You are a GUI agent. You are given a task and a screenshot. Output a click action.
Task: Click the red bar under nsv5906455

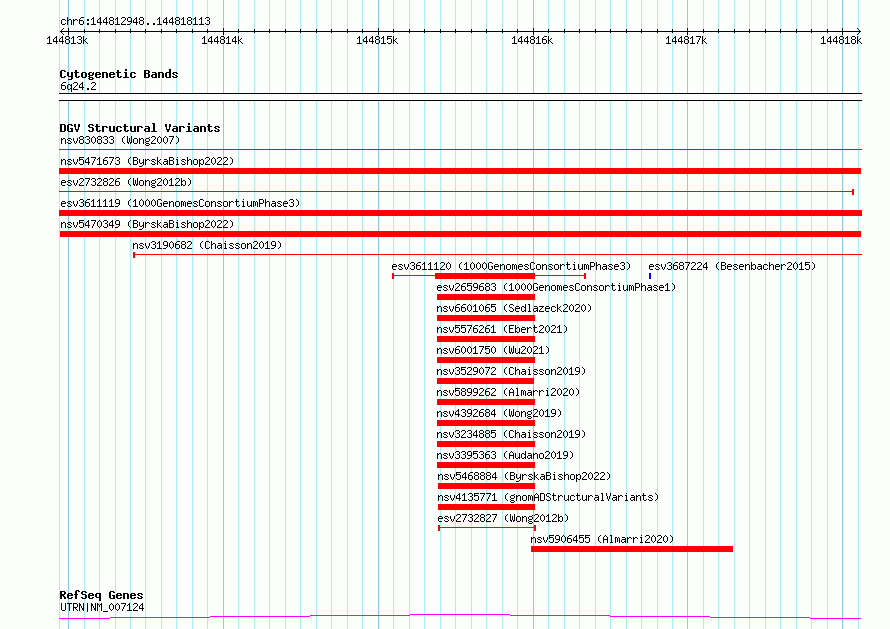(632, 549)
